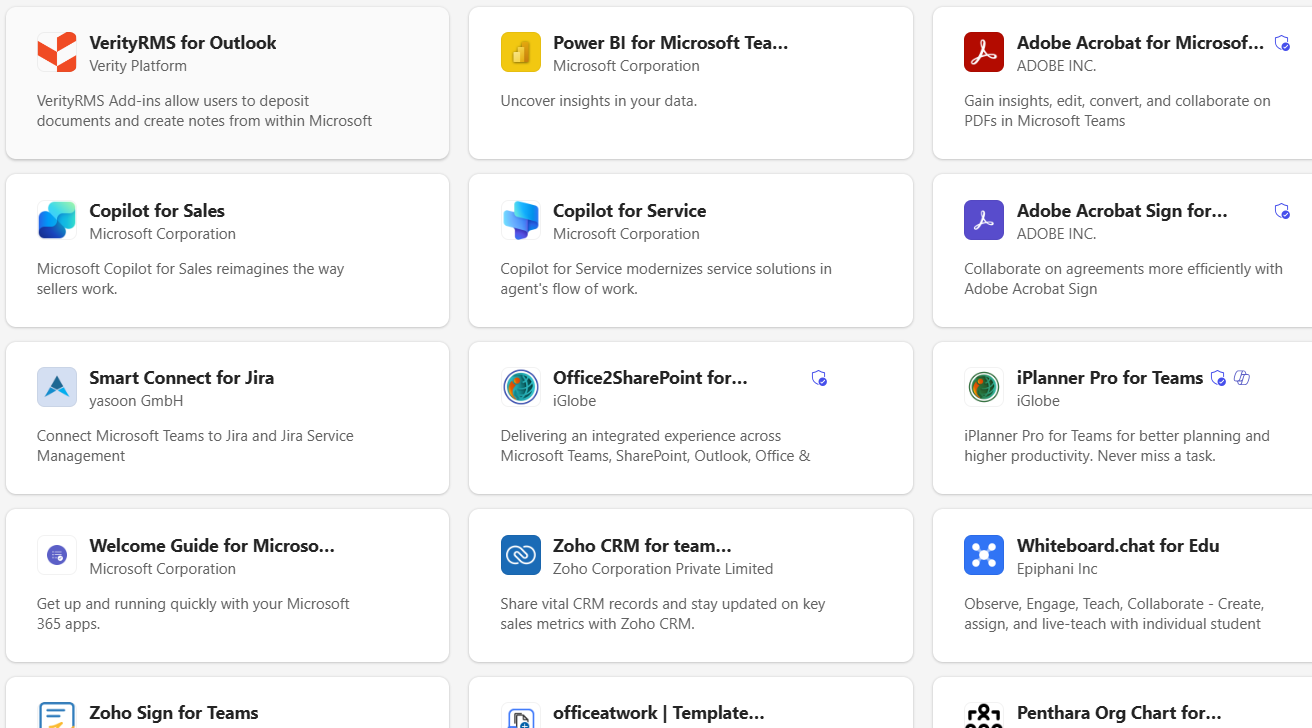Click publisher text Verity Platform
Viewport: 1312px width, 728px height.
[138, 66]
